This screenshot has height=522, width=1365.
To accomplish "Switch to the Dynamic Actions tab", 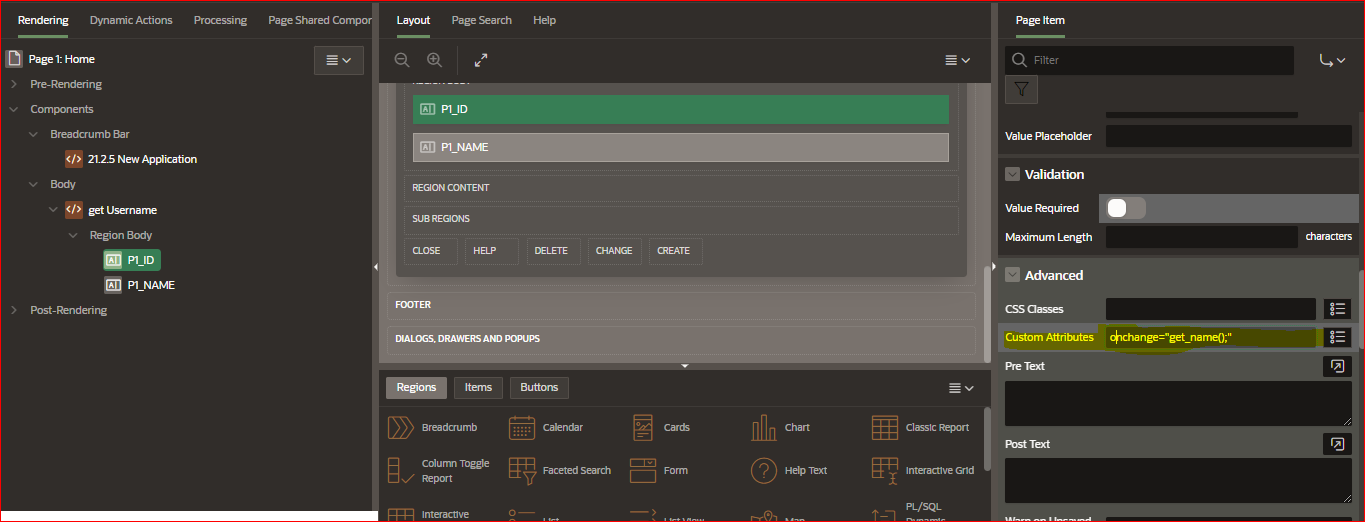I will (131, 20).
